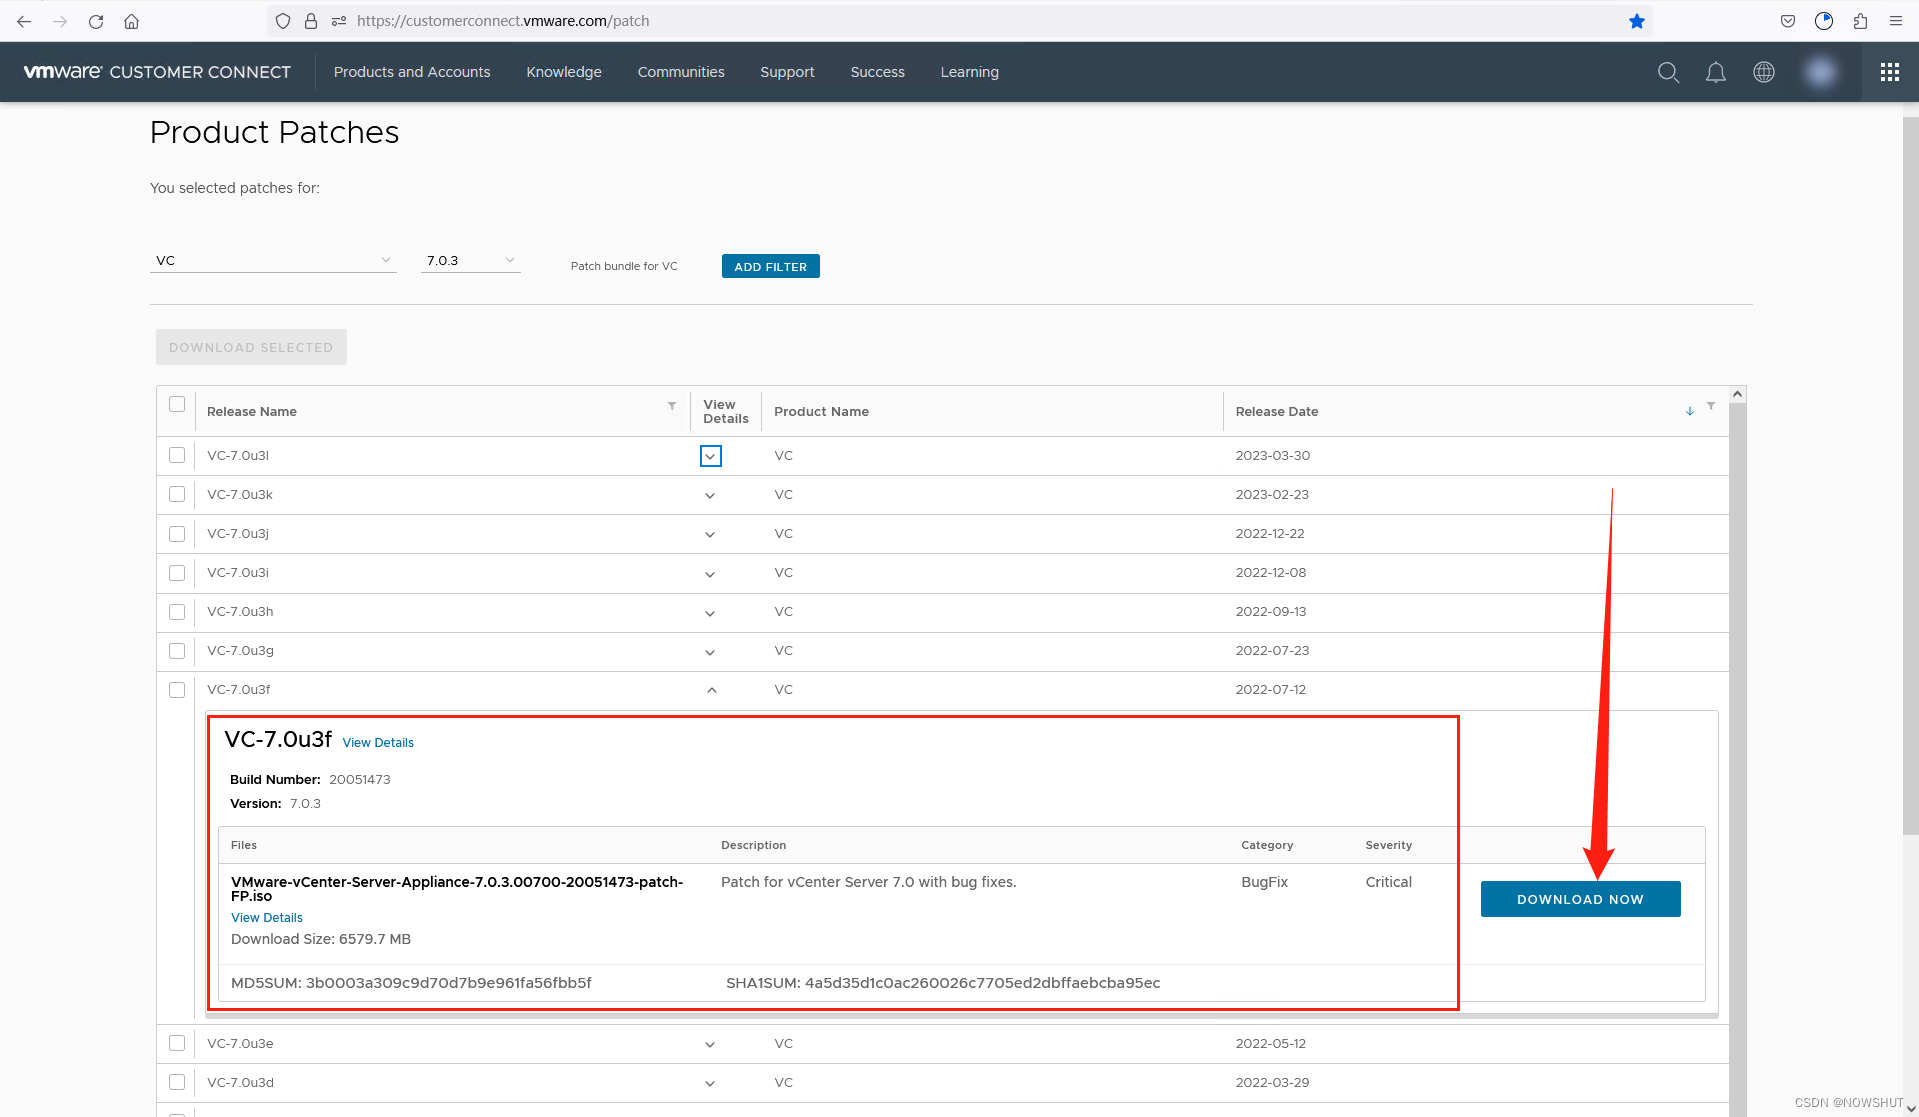
Task: Click the DOWNLOAD SELECTED button
Action: coord(251,347)
